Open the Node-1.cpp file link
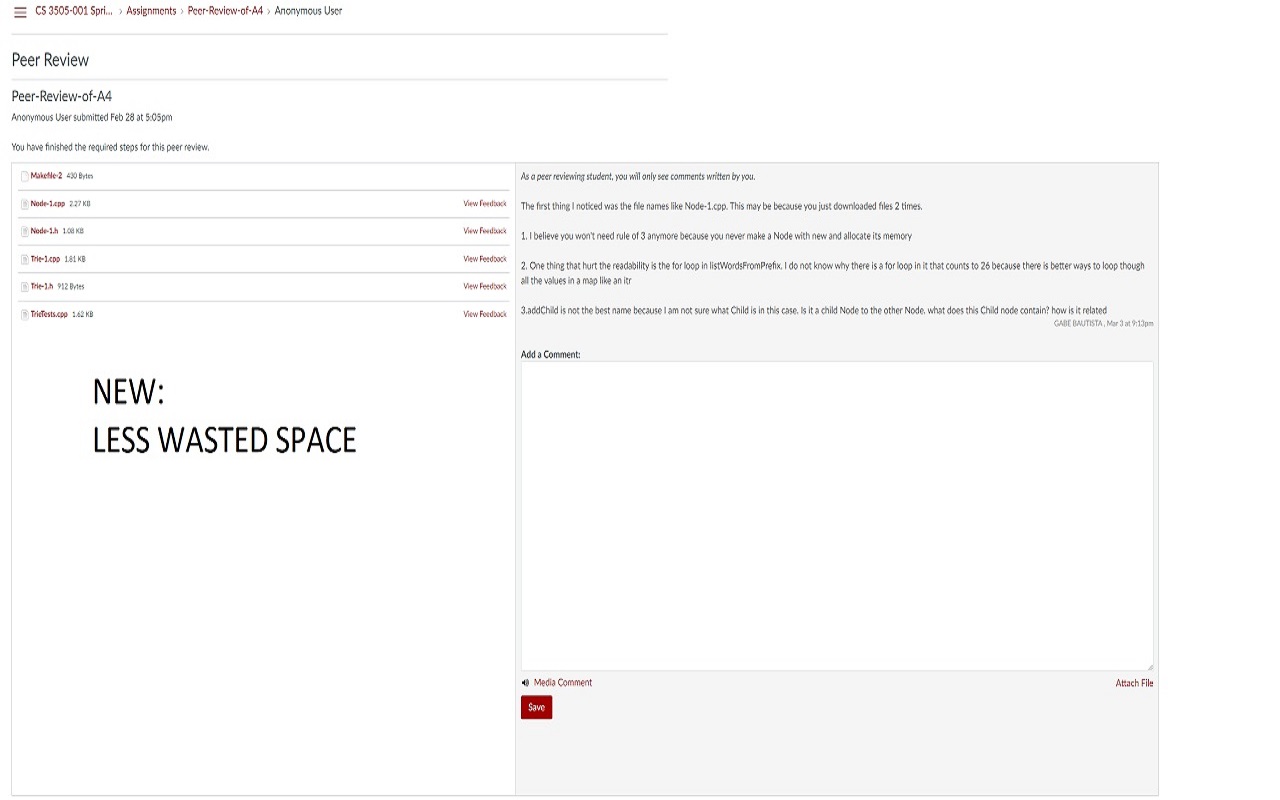 47,204
